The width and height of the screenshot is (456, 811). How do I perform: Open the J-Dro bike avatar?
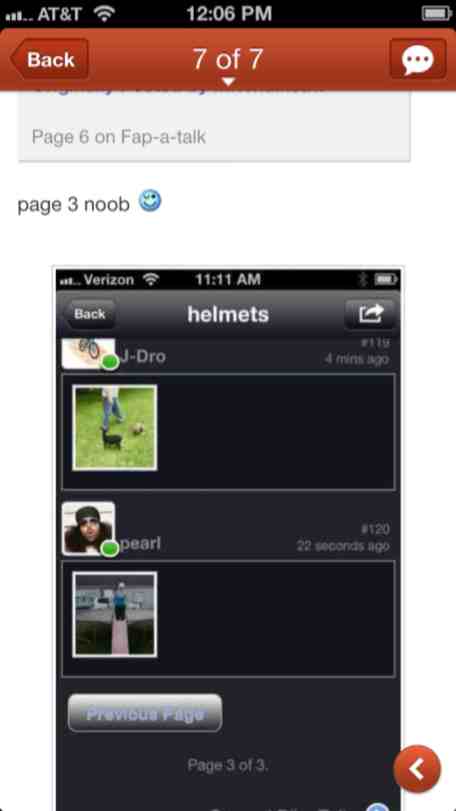(x=88, y=353)
